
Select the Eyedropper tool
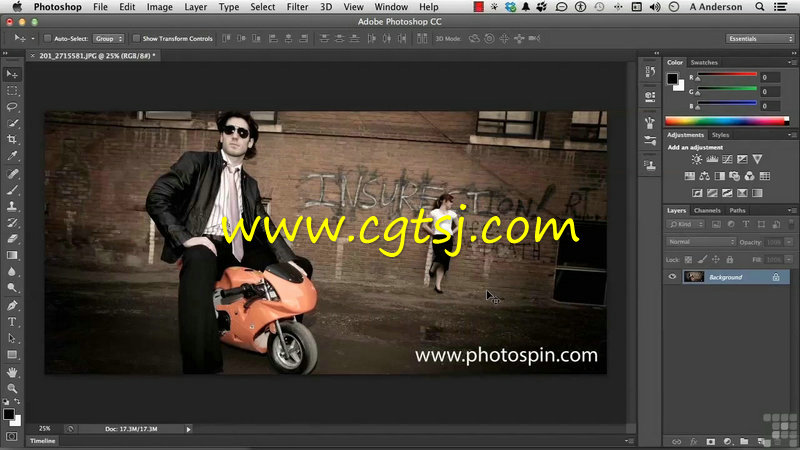click(12, 156)
